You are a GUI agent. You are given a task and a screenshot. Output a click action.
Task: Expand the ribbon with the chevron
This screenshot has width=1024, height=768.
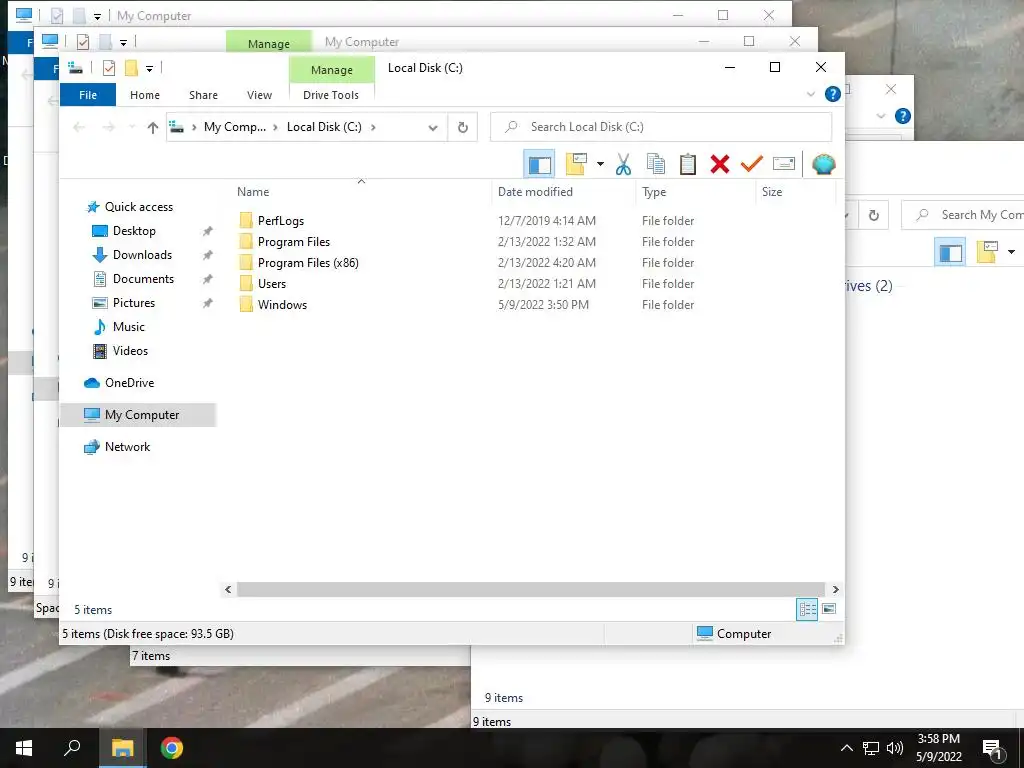811,94
